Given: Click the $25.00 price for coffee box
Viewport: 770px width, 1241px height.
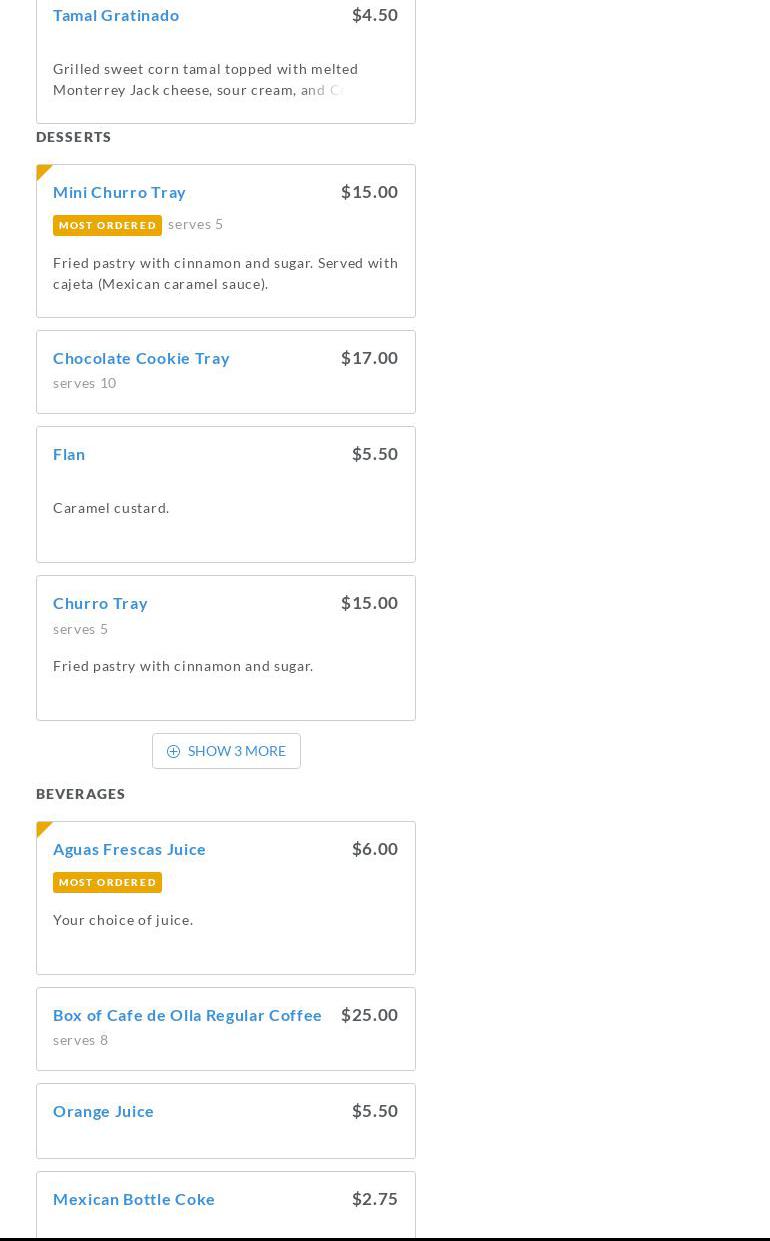Looking at the screenshot, I should 369,1015.
